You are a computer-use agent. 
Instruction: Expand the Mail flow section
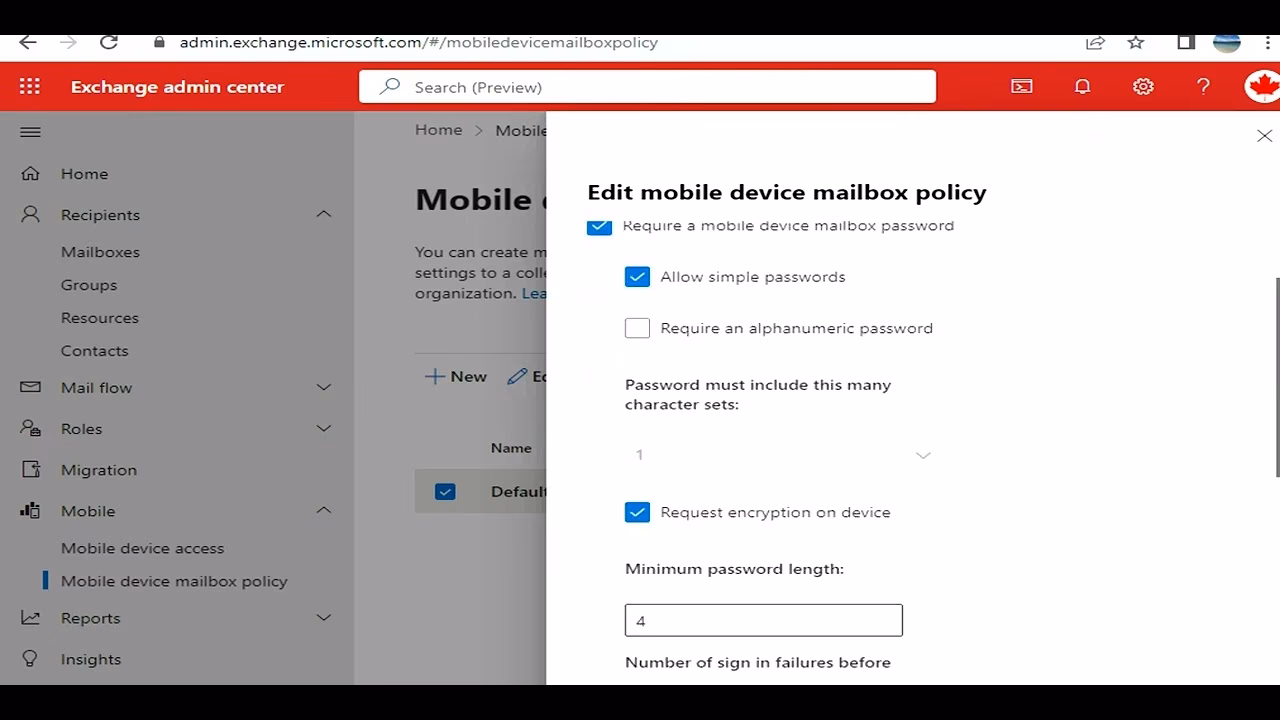pos(323,387)
